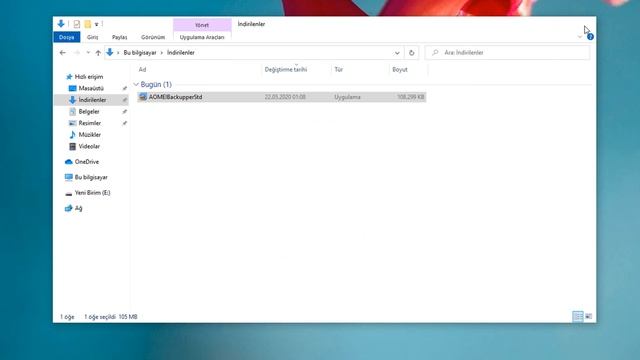640x360 pixels.
Task: Open Belgeler in the sidebar
Action: [89, 111]
